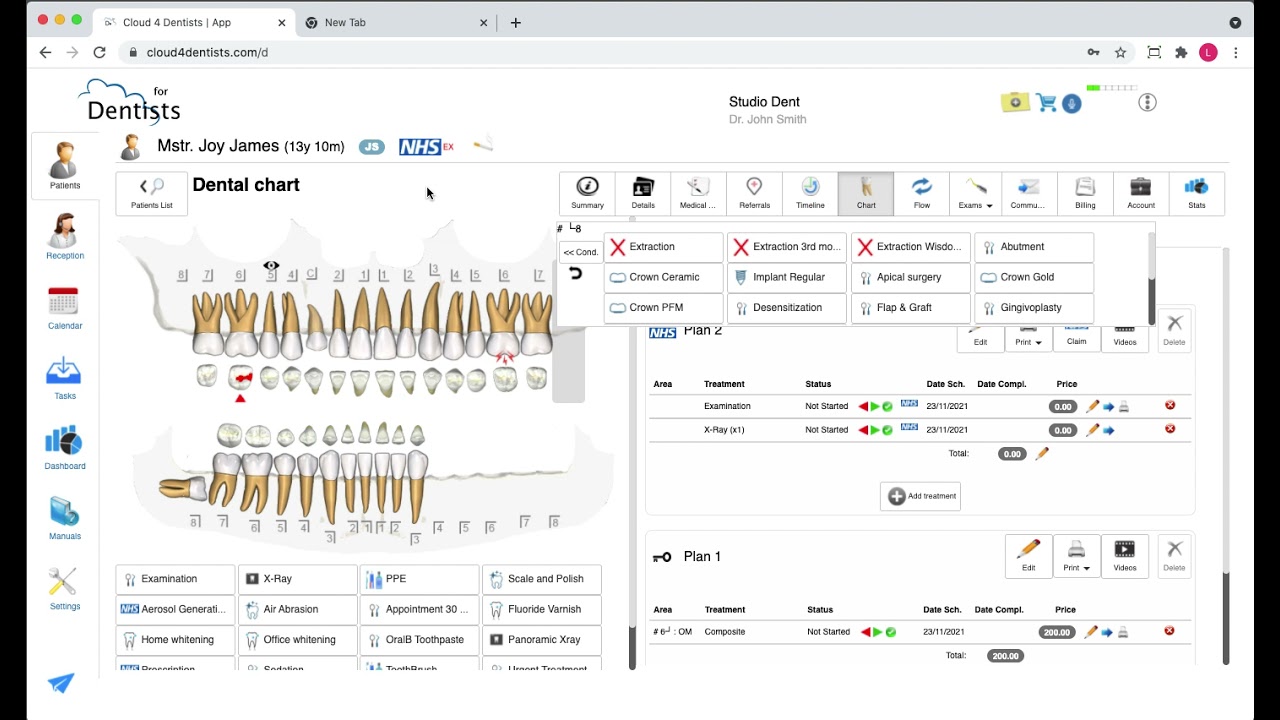This screenshot has height=720, width=1280.
Task: Select the Flap & Graft treatment
Action: [911, 308]
